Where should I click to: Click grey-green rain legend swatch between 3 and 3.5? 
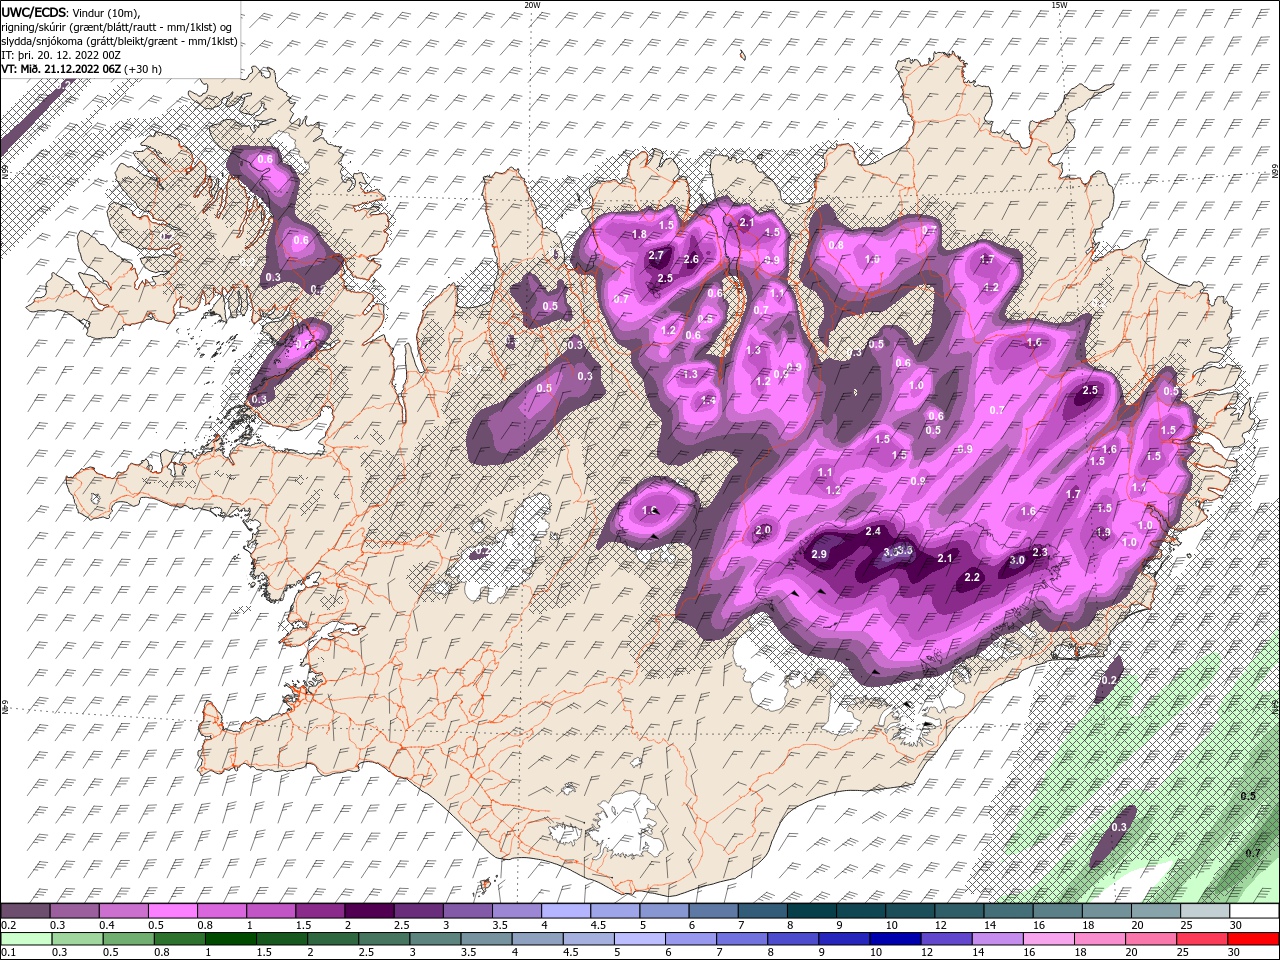(434, 939)
